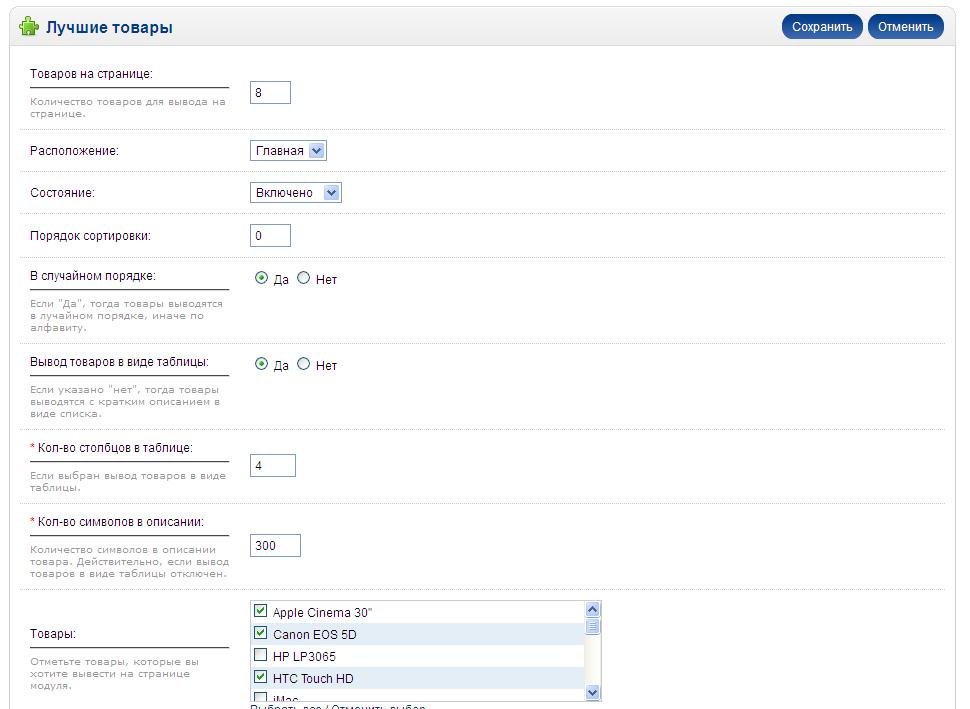The height and width of the screenshot is (709, 970).
Task: Expand the Состояние dropdown
Action: point(295,193)
